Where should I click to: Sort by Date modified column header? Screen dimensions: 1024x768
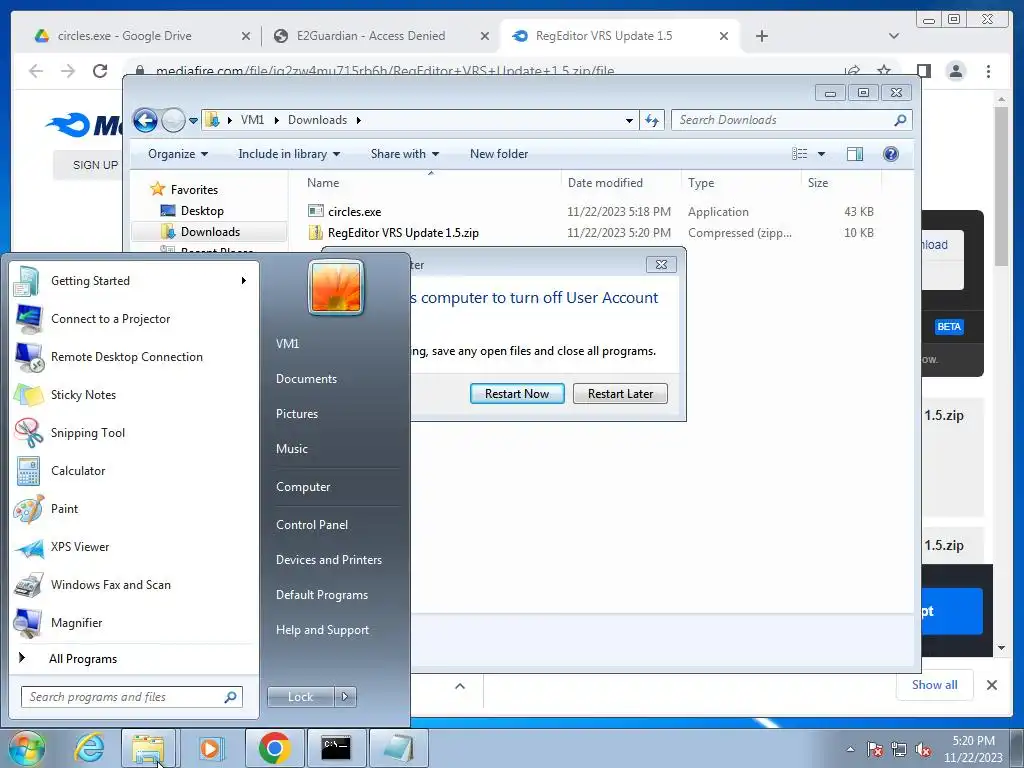click(x=605, y=183)
